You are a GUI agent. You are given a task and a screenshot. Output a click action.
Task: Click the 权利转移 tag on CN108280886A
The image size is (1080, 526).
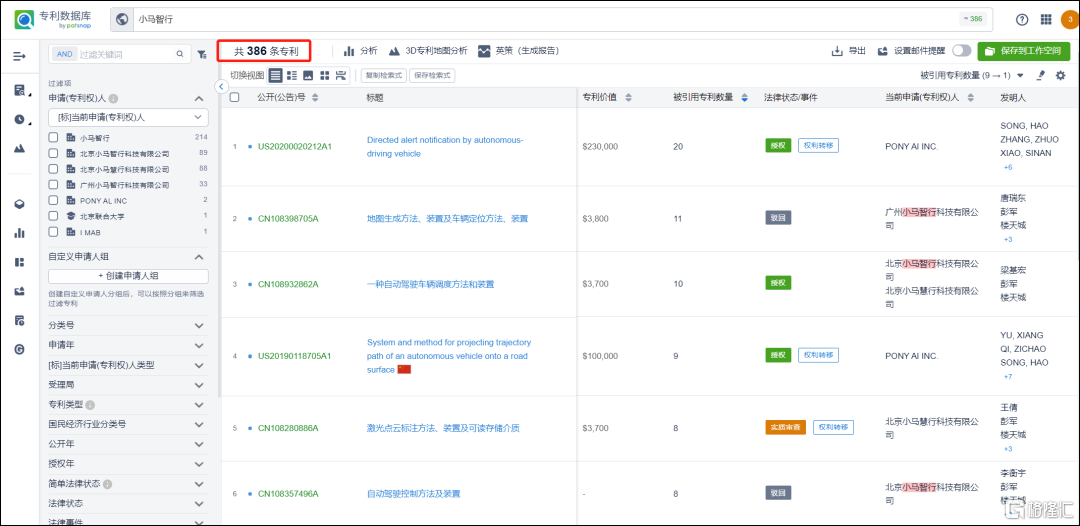(x=833, y=428)
